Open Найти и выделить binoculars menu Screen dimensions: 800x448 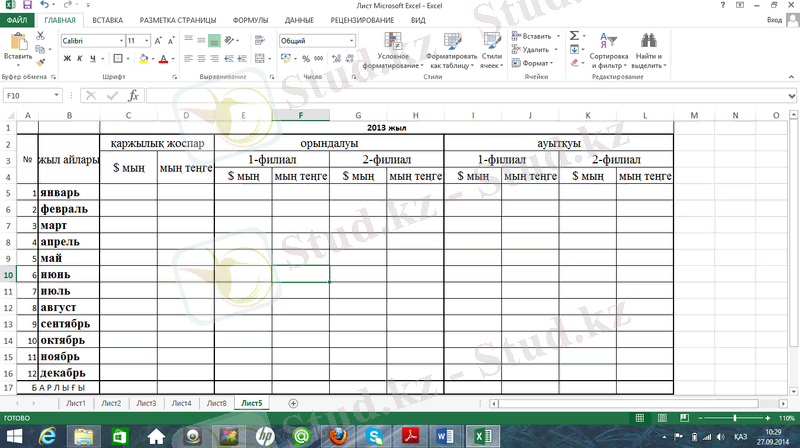(x=648, y=50)
